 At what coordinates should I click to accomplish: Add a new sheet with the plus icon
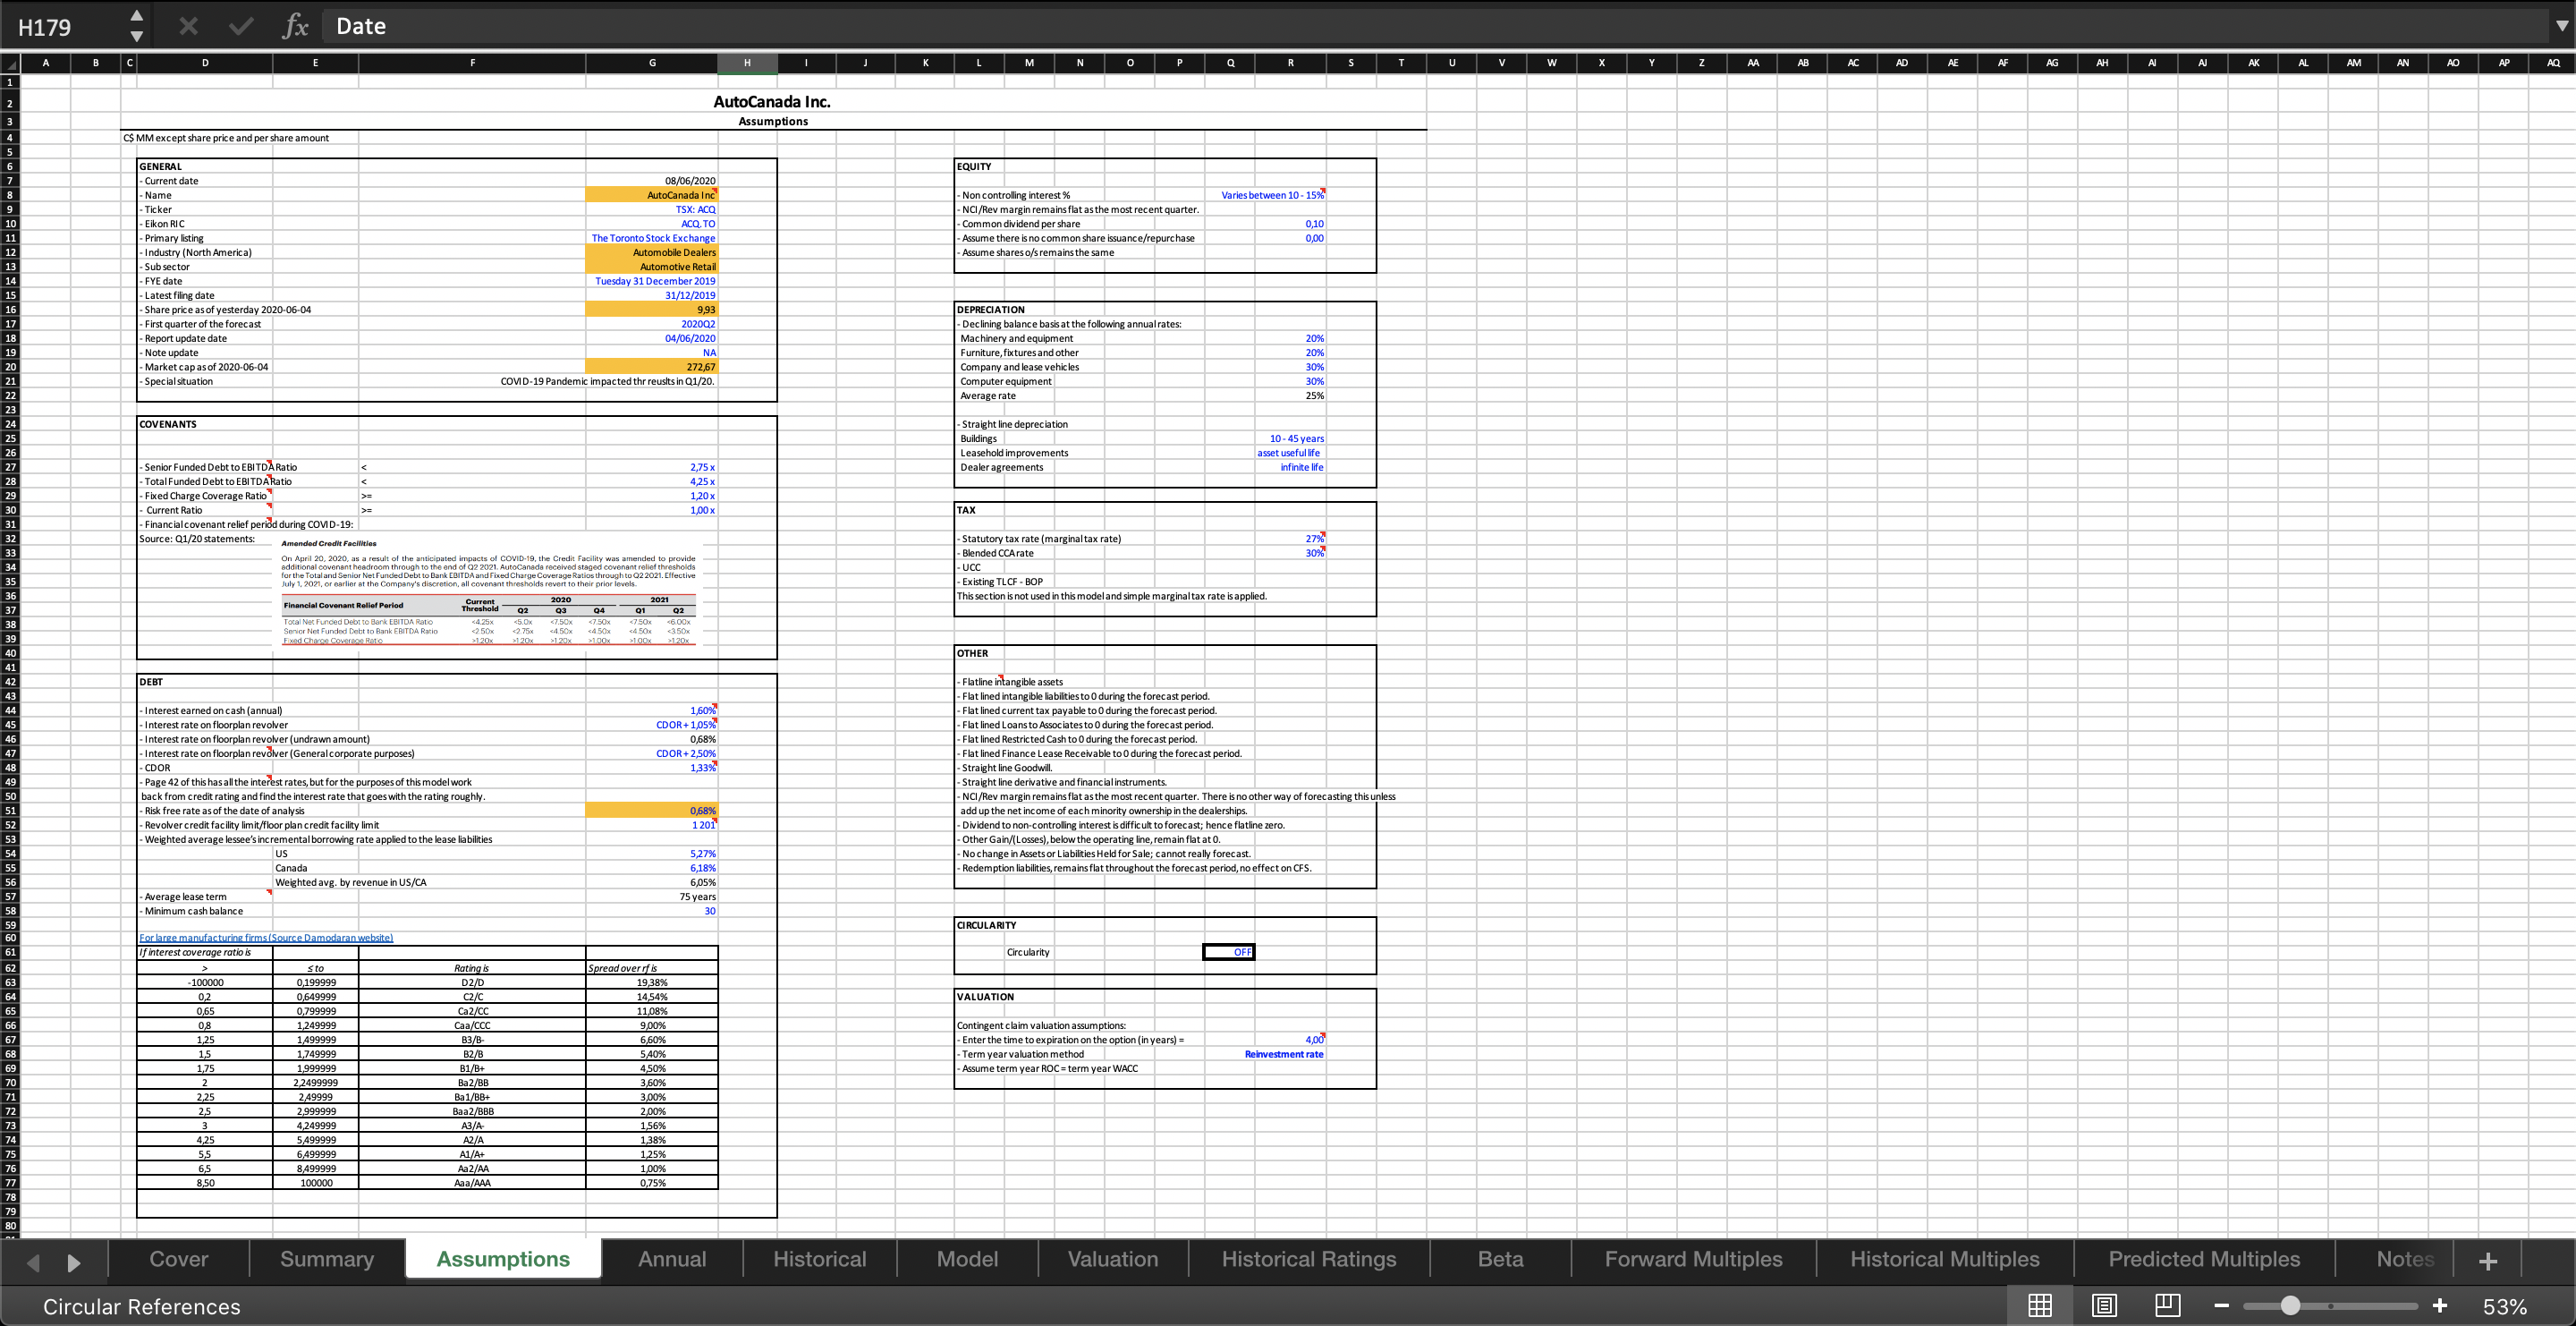coord(2488,1260)
